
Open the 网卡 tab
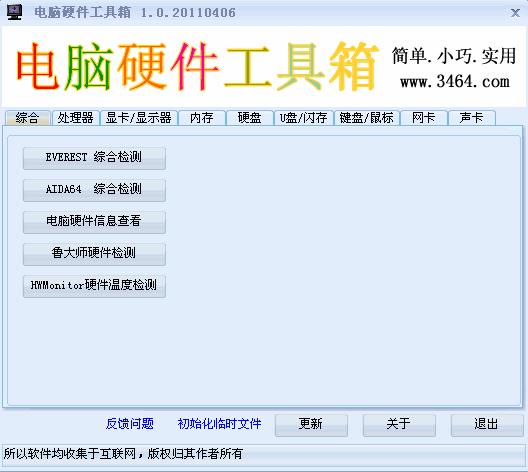click(424, 118)
